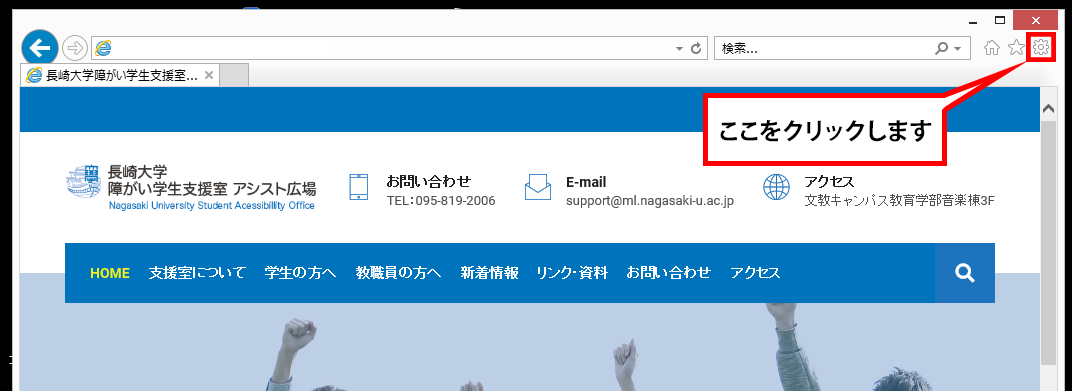Open 新着情報 menu item
The height and width of the screenshot is (391, 1072).
point(490,273)
